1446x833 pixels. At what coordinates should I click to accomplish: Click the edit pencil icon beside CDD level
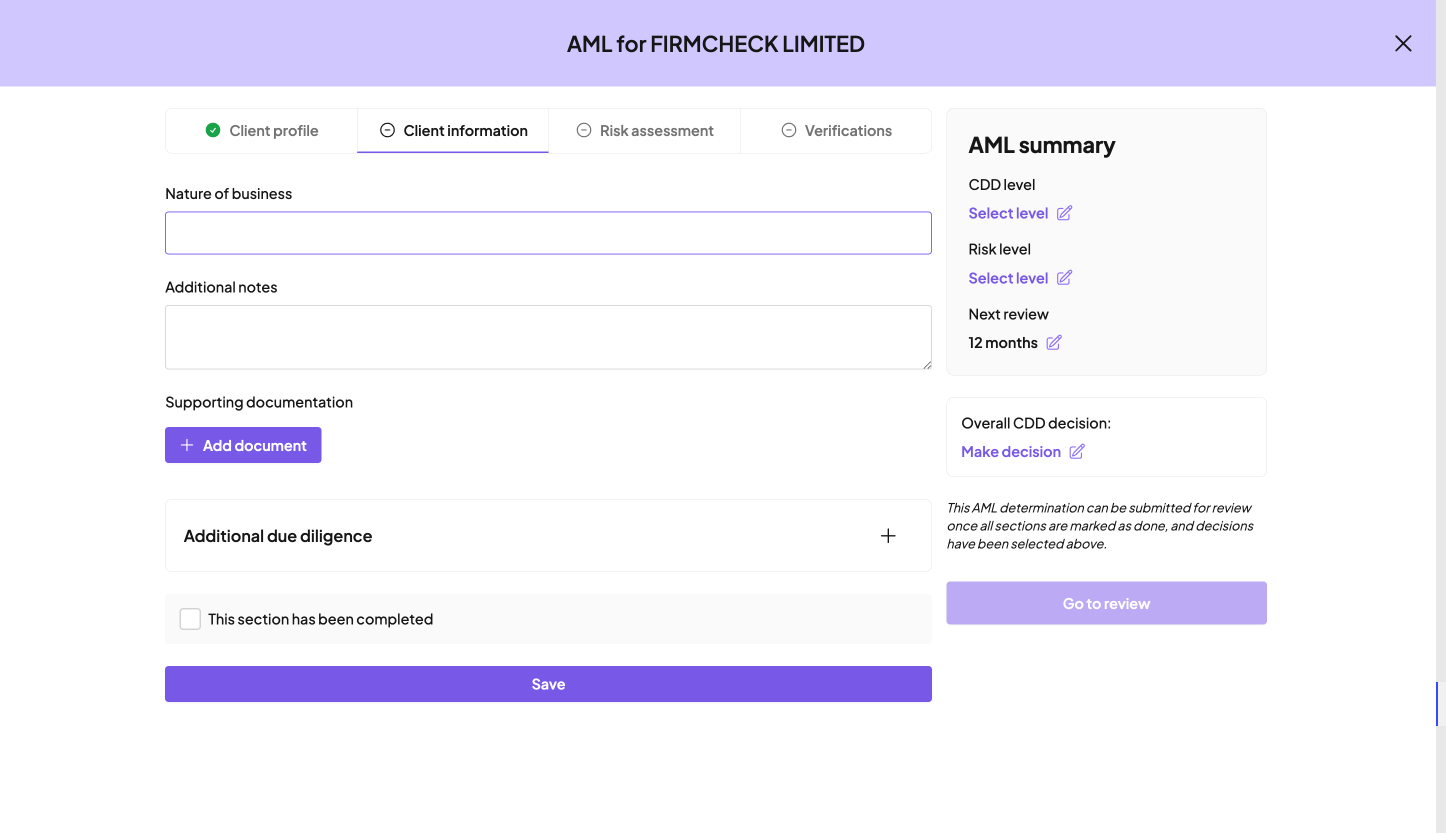coord(1064,213)
